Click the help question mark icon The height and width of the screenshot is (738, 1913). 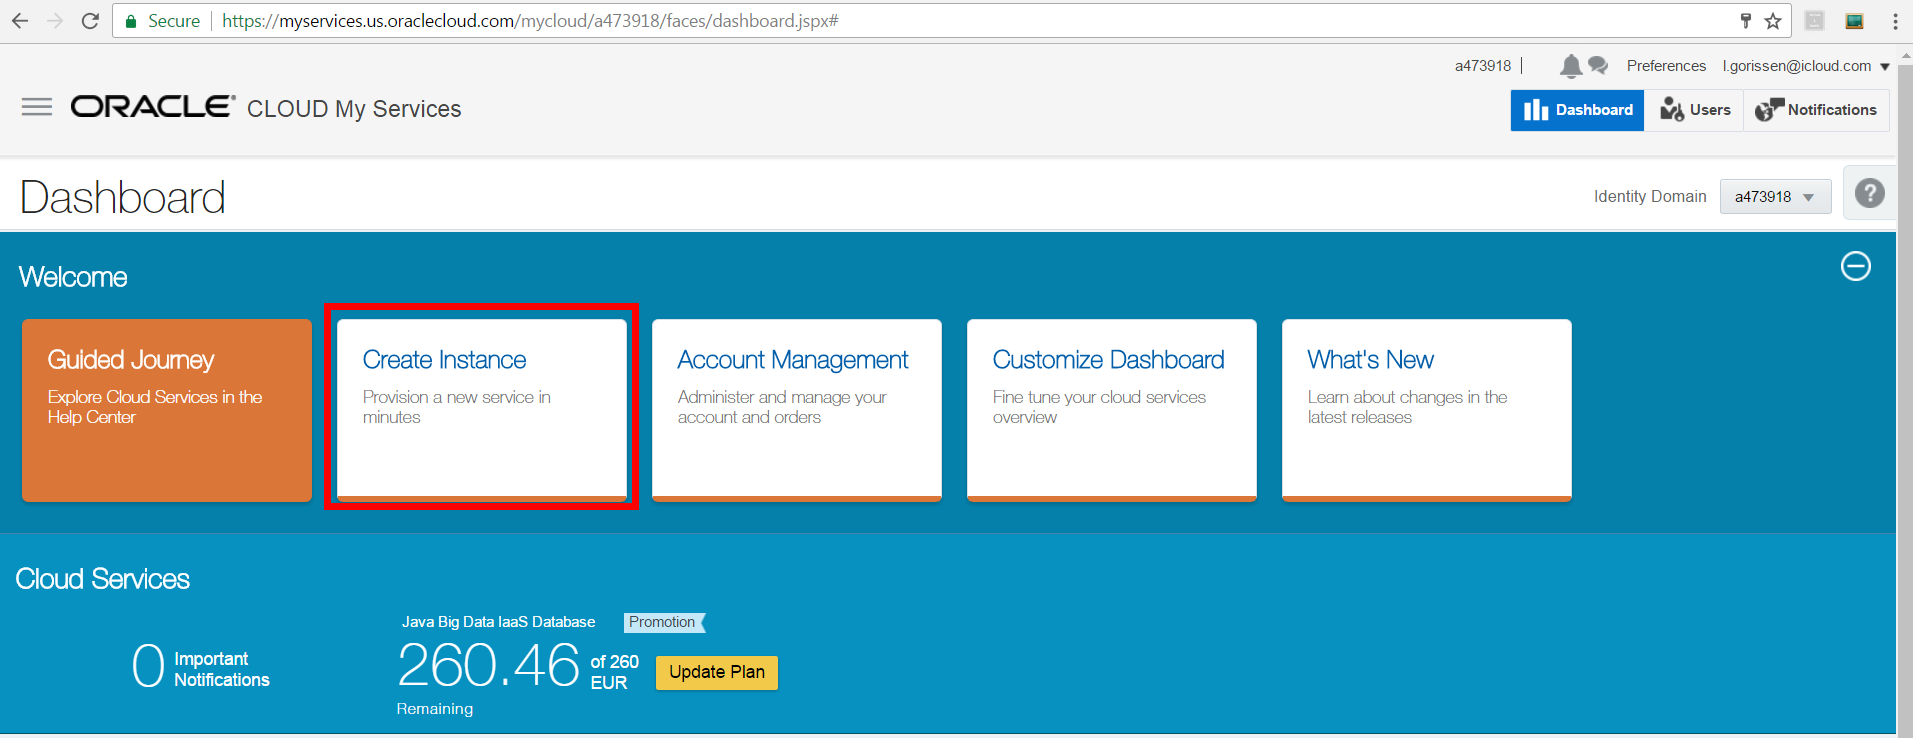coord(1869,193)
